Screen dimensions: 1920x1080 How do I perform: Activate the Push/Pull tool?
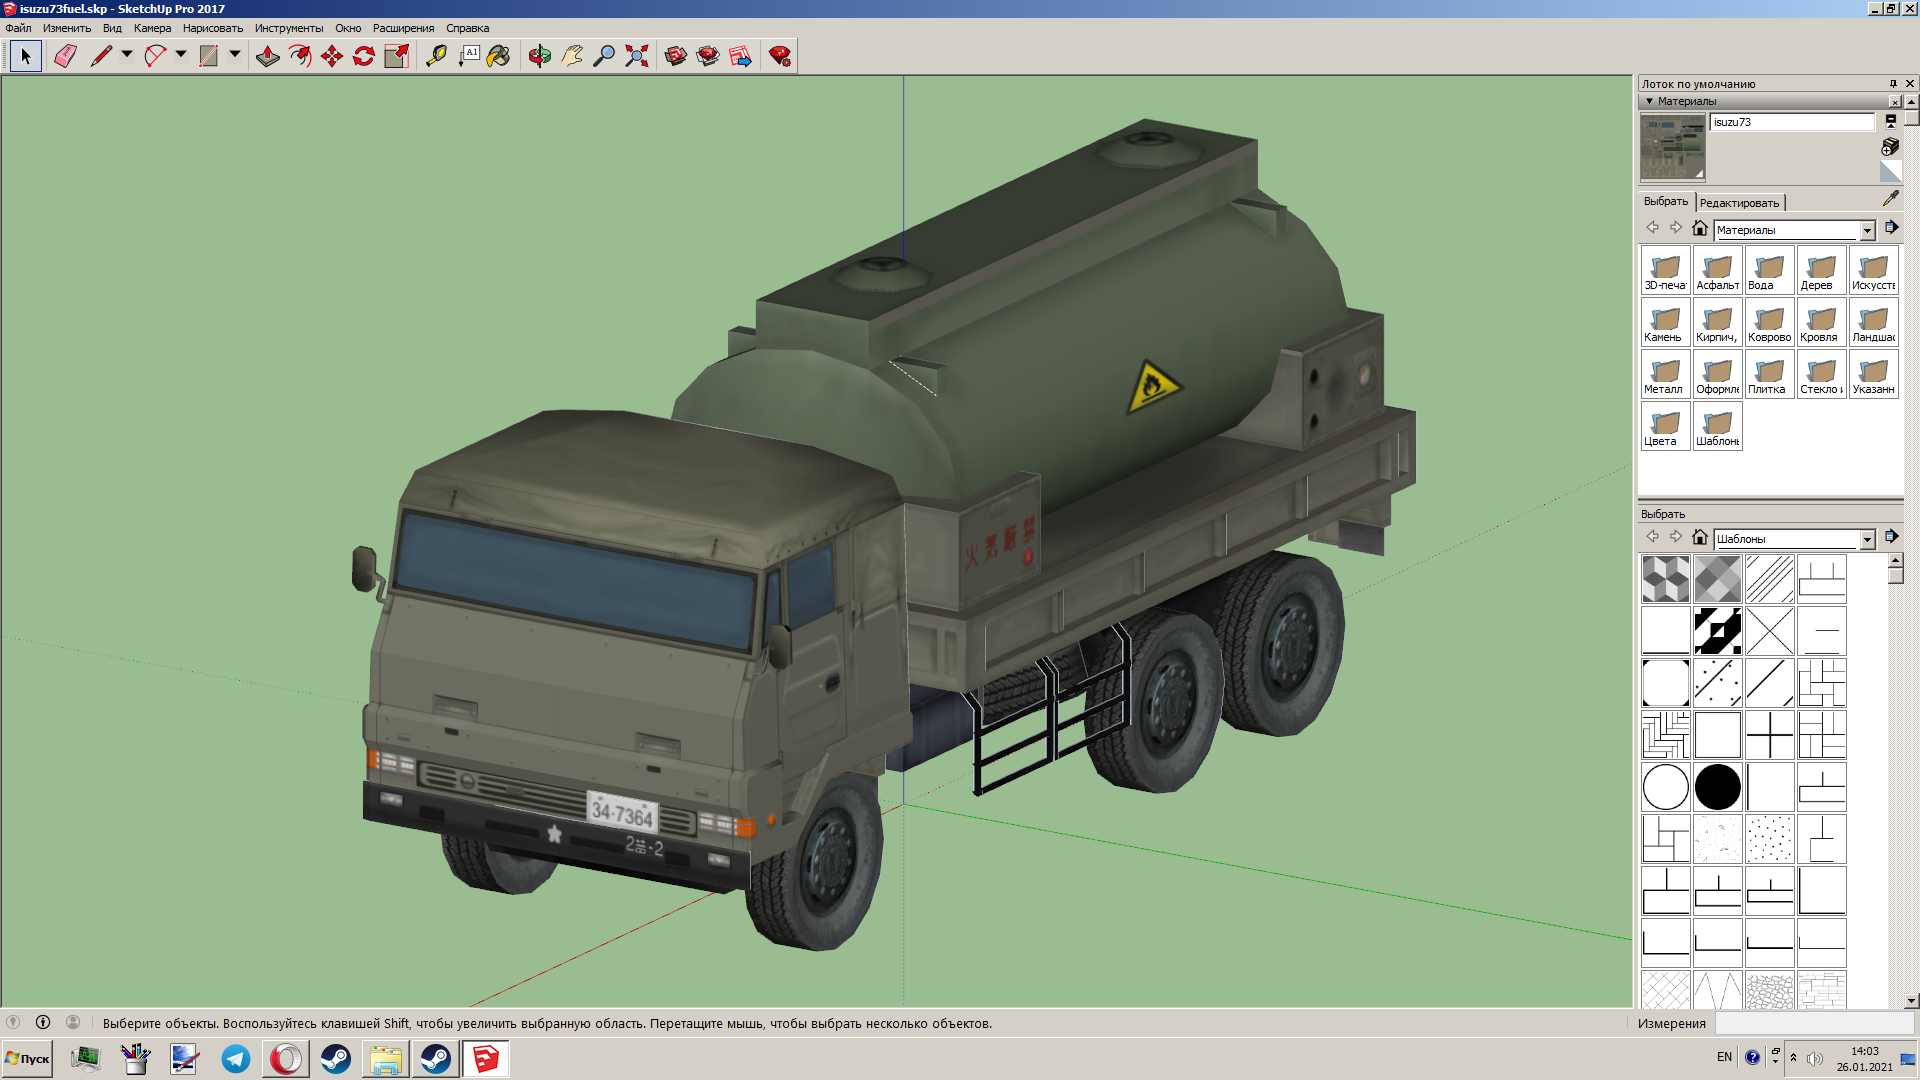tap(267, 56)
